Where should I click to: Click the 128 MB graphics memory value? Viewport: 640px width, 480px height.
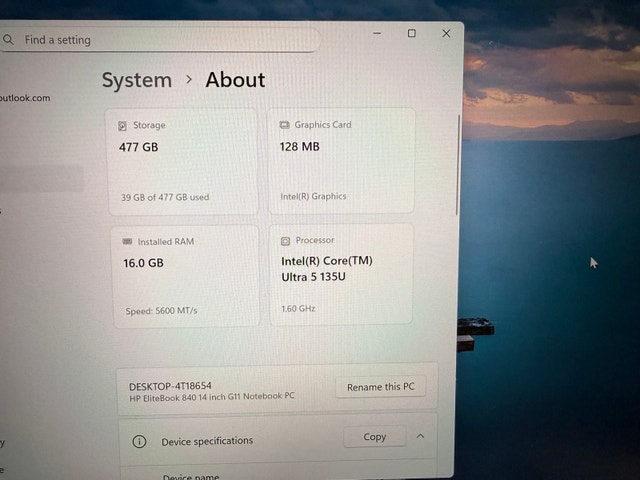click(x=300, y=147)
